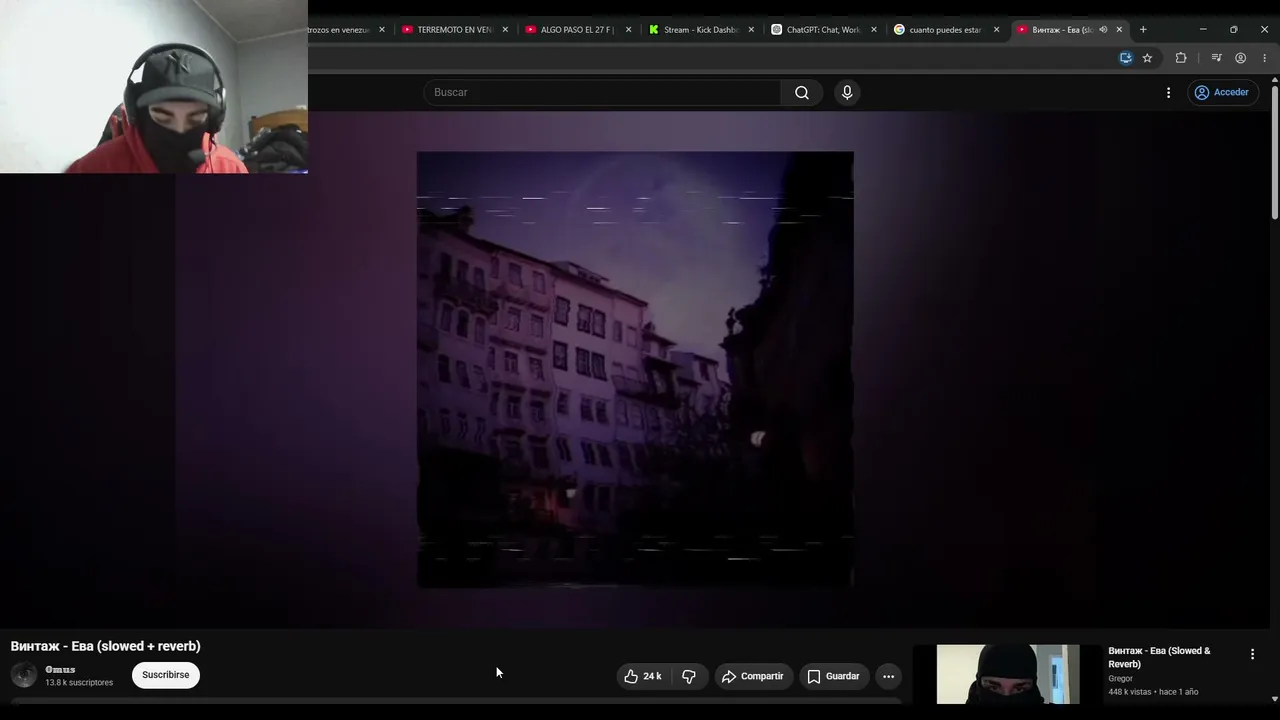Click the YouTube search magnifier button
1280x720 pixels.
pos(802,92)
